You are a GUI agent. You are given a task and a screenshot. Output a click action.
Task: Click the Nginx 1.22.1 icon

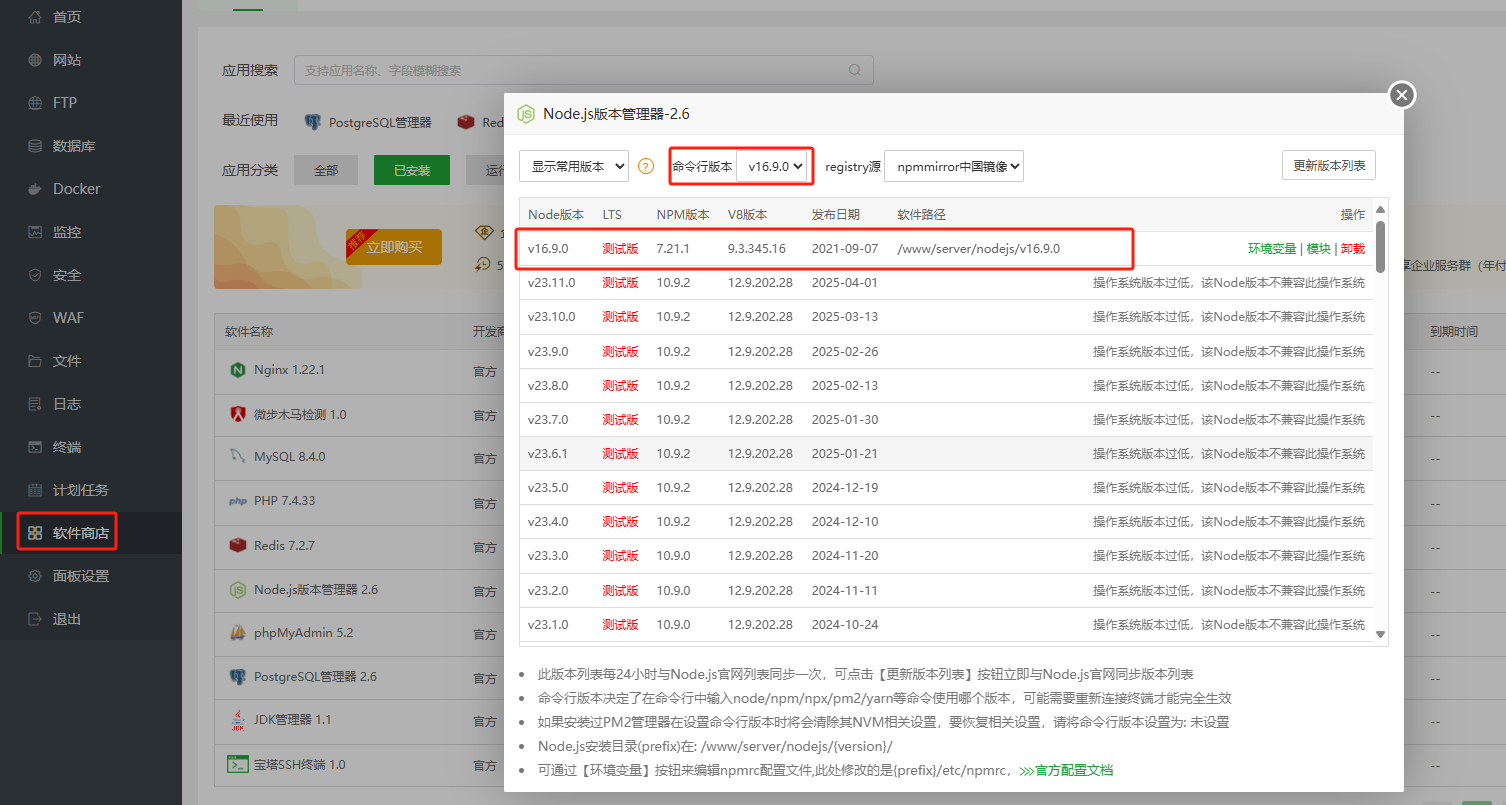[x=238, y=370]
